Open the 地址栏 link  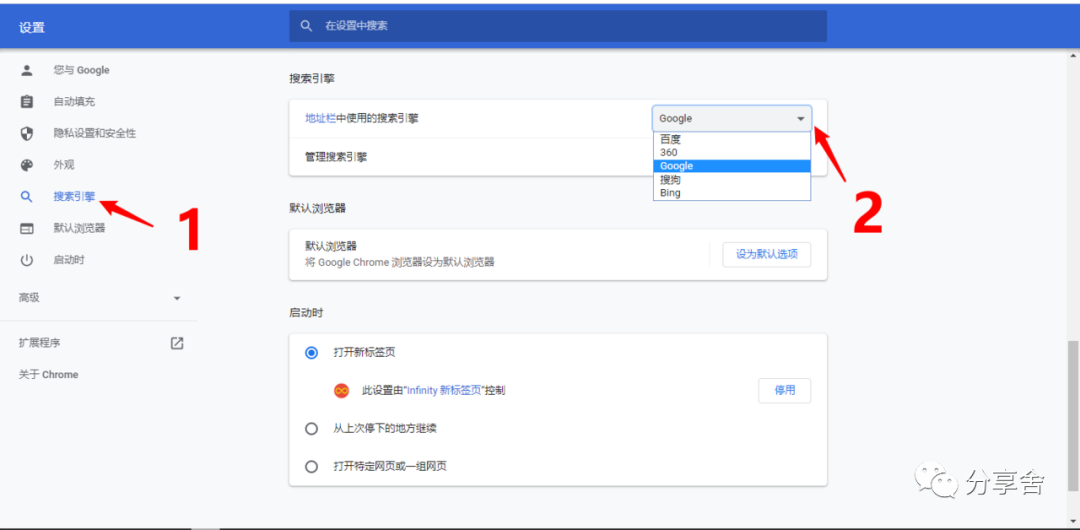[x=320, y=118]
